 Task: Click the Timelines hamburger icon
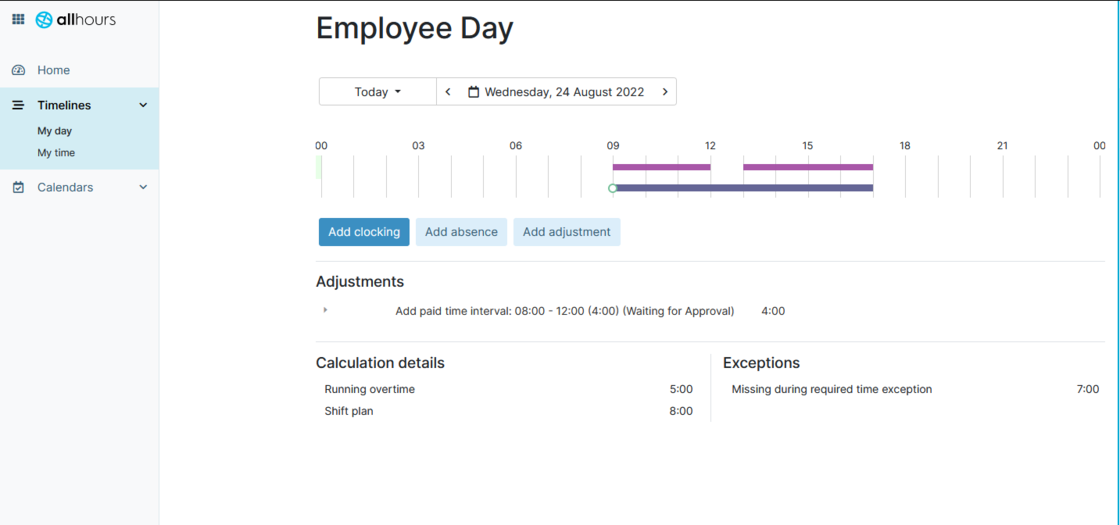point(18,105)
